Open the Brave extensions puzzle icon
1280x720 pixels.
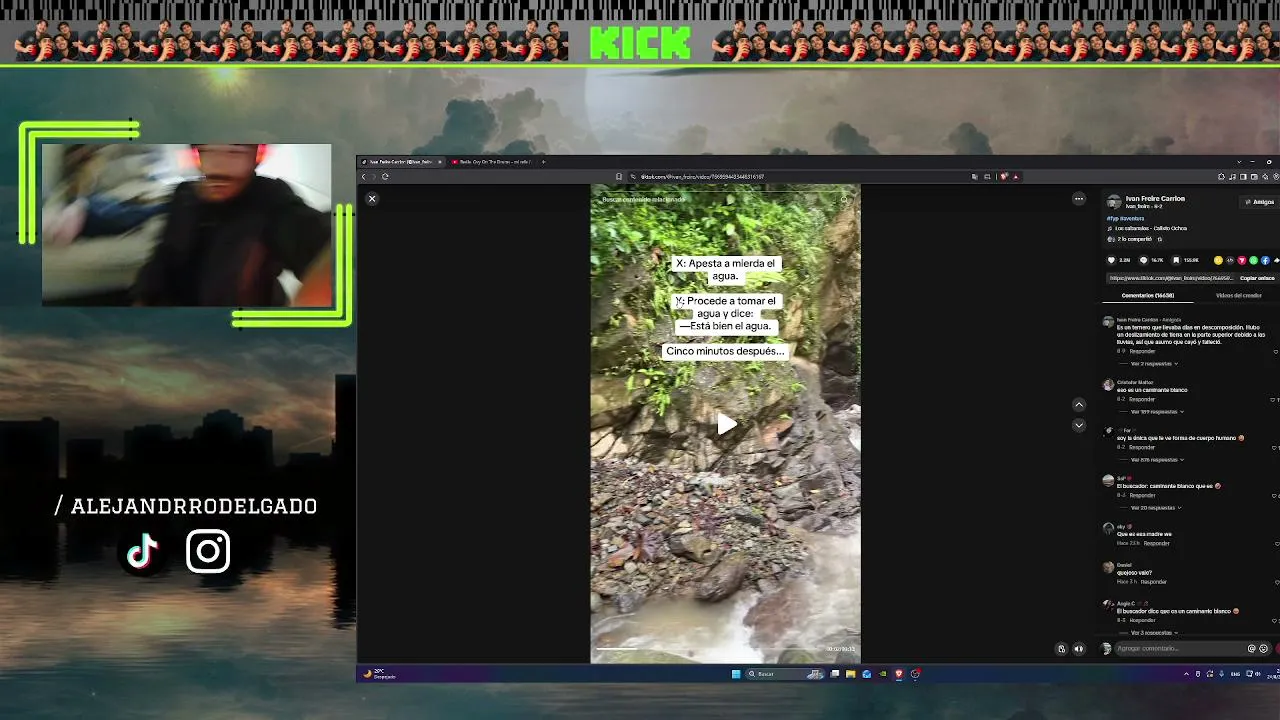click(1221, 177)
